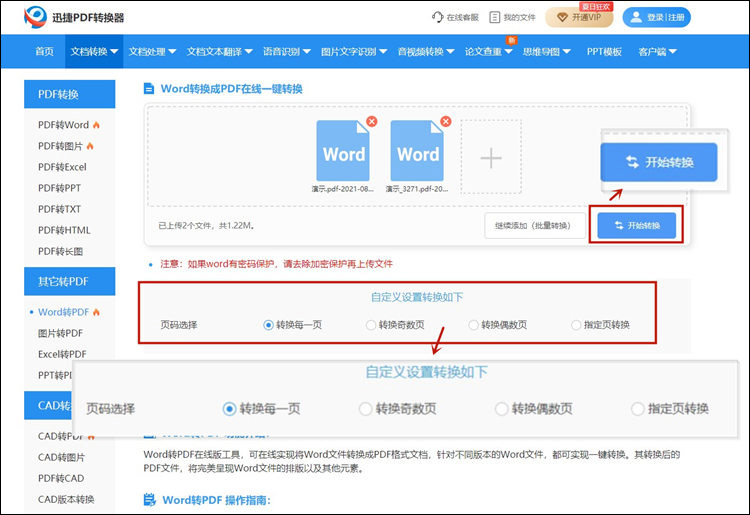Select the PDF转换 sidebar header

pos(69,94)
